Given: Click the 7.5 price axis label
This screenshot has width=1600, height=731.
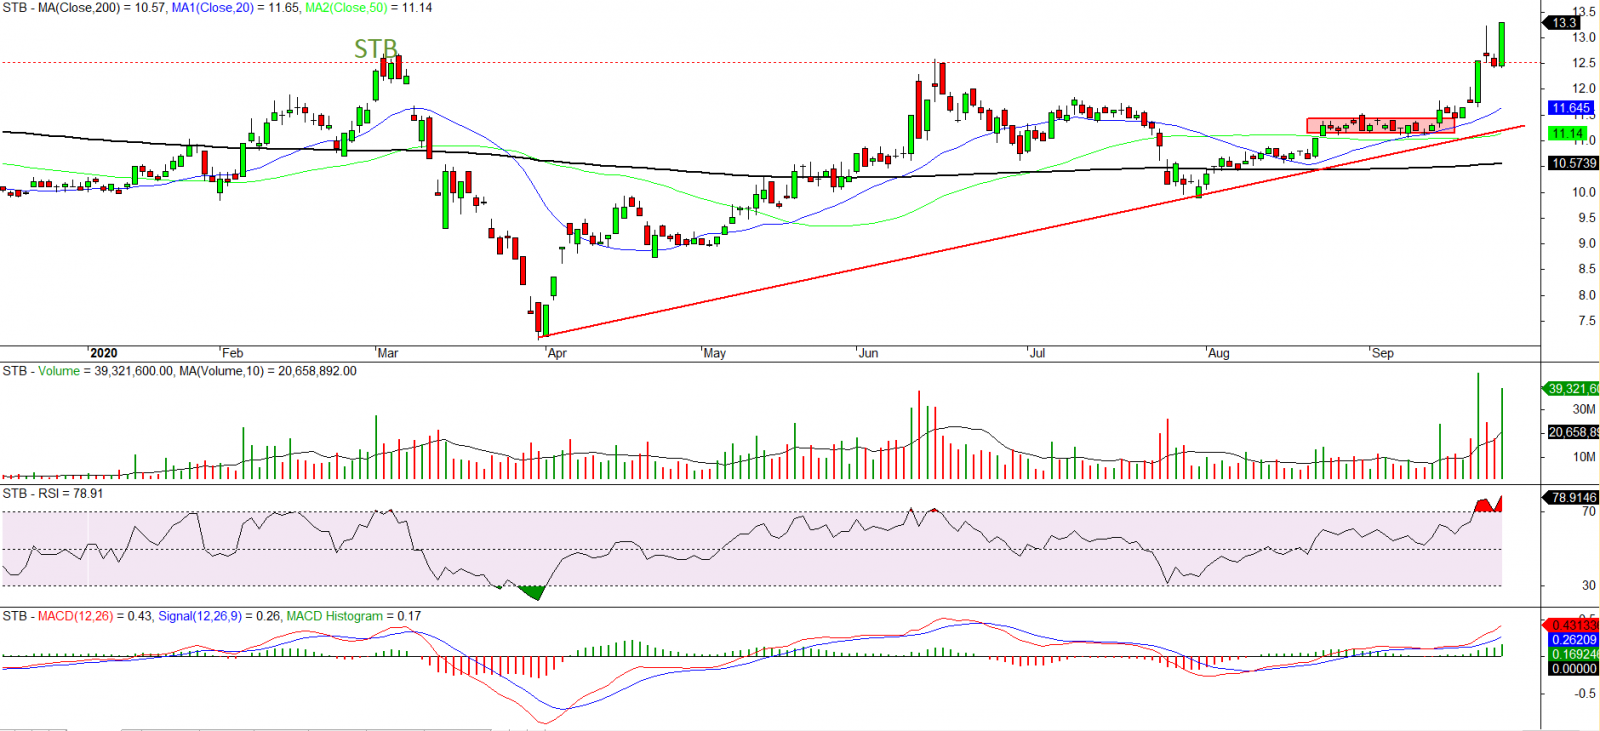Looking at the screenshot, I should 1586,321.
